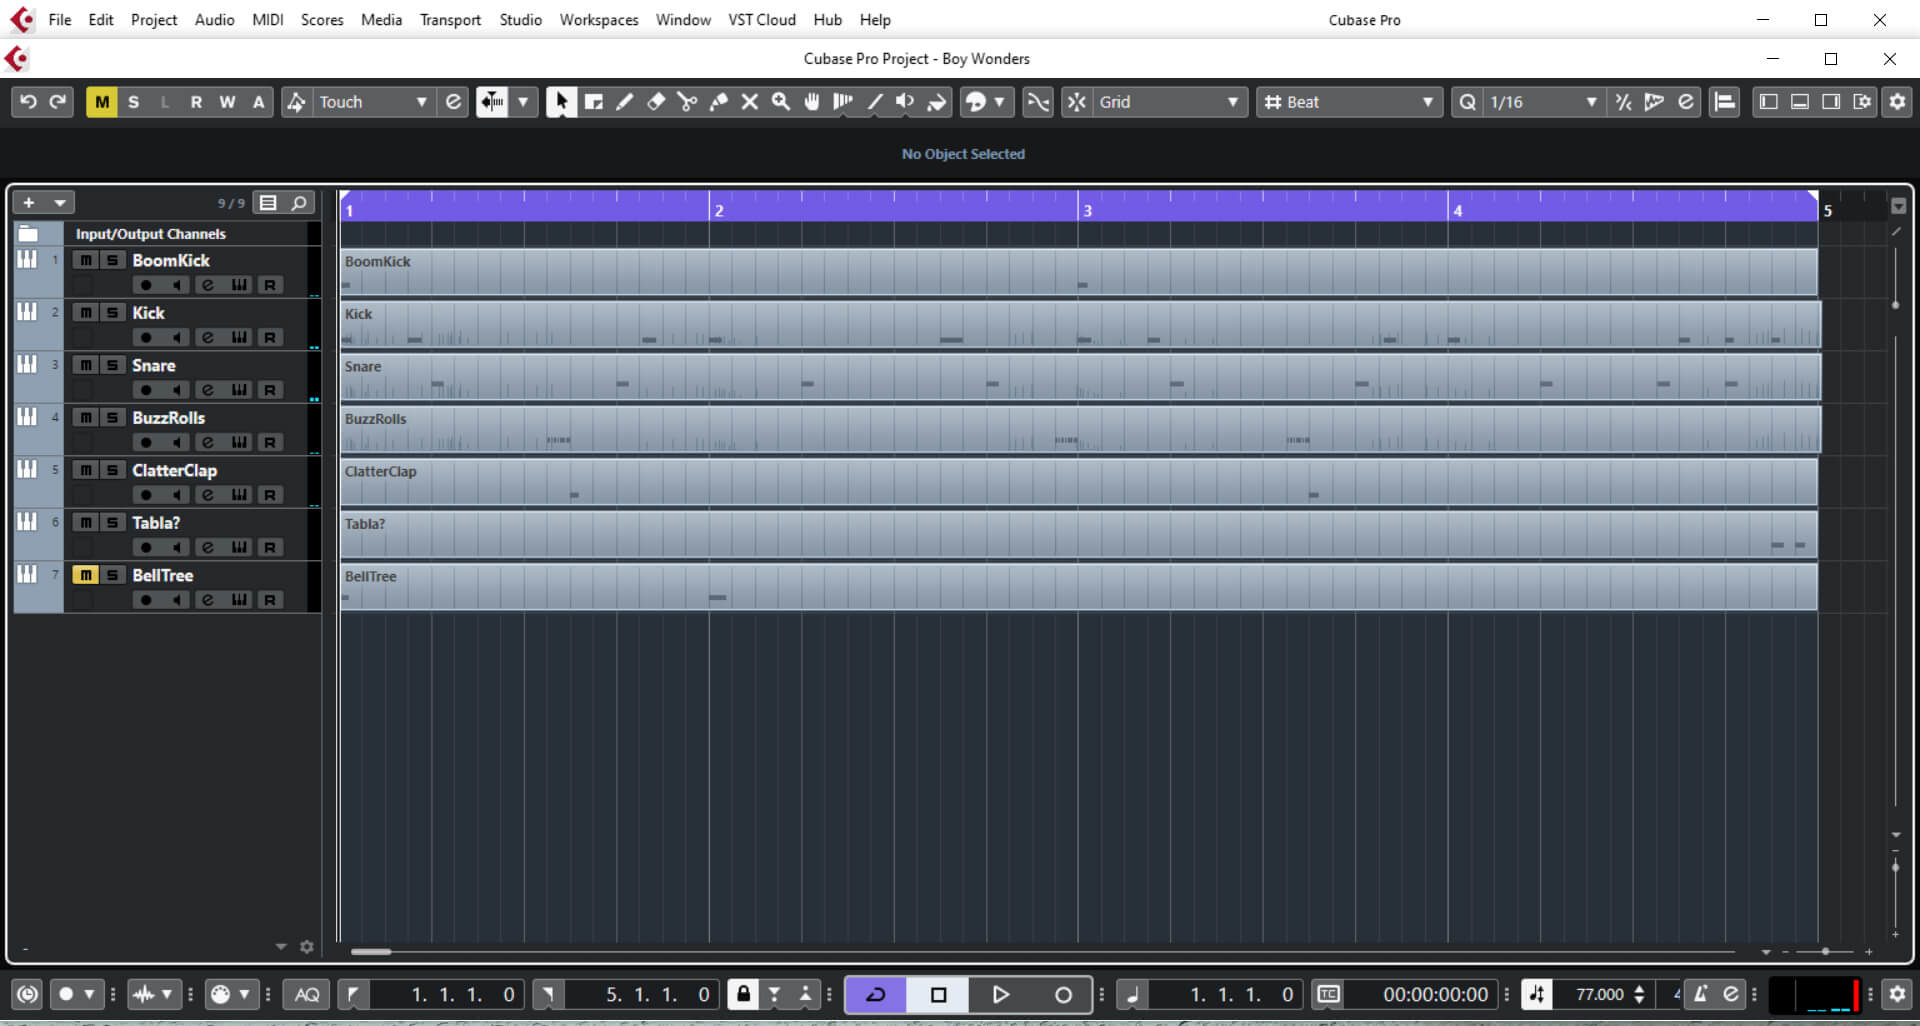
Task: Solo the Kick track
Action: pyautogui.click(x=113, y=313)
